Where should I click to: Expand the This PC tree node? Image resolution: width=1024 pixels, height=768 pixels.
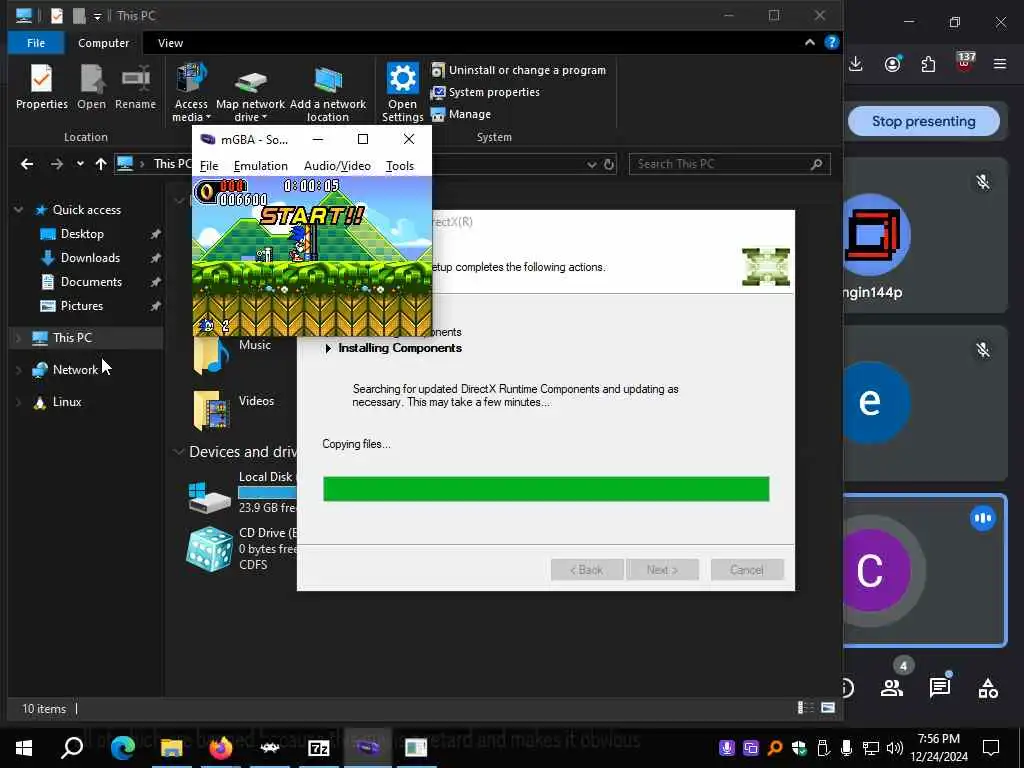click(x=19, y=338)
